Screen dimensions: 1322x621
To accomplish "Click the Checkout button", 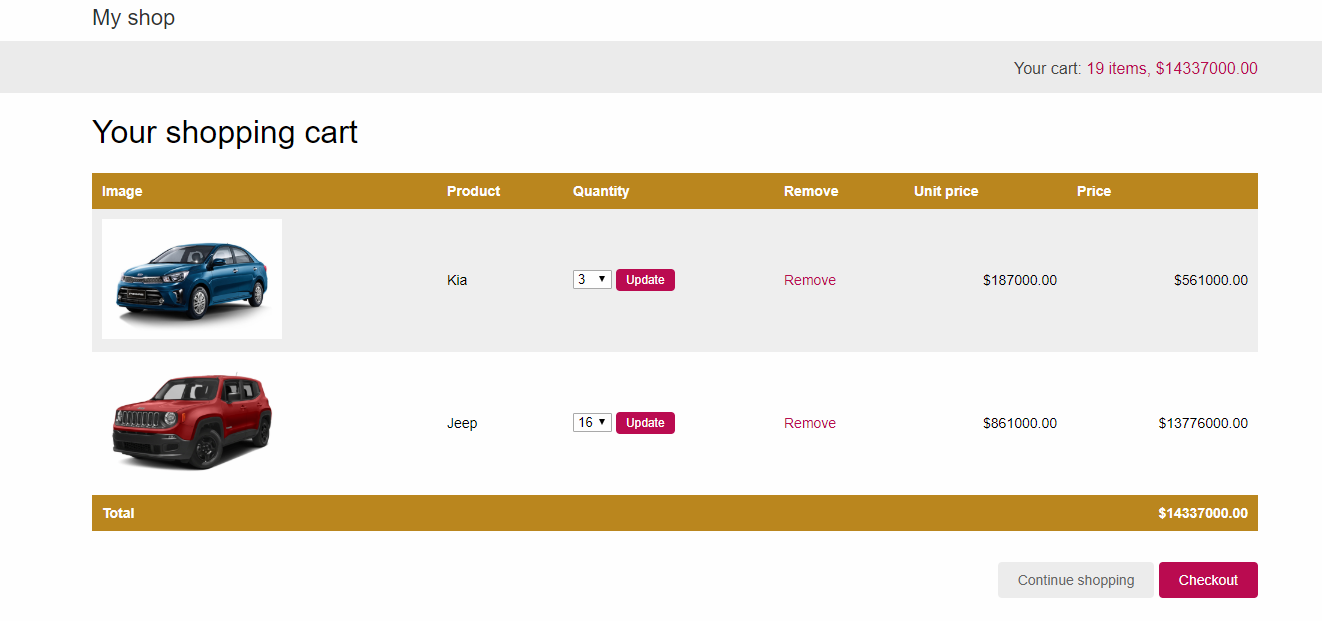I will point(1208,580).
